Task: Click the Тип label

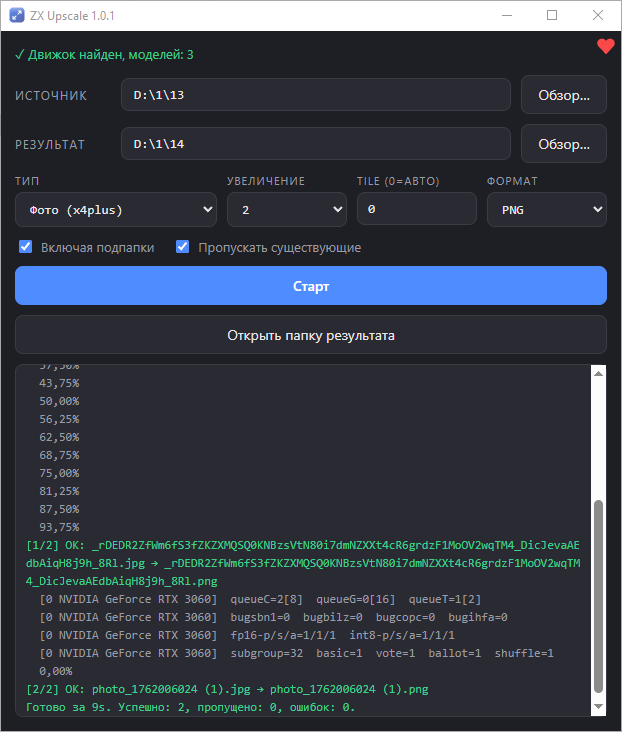Action: (27, 181)
